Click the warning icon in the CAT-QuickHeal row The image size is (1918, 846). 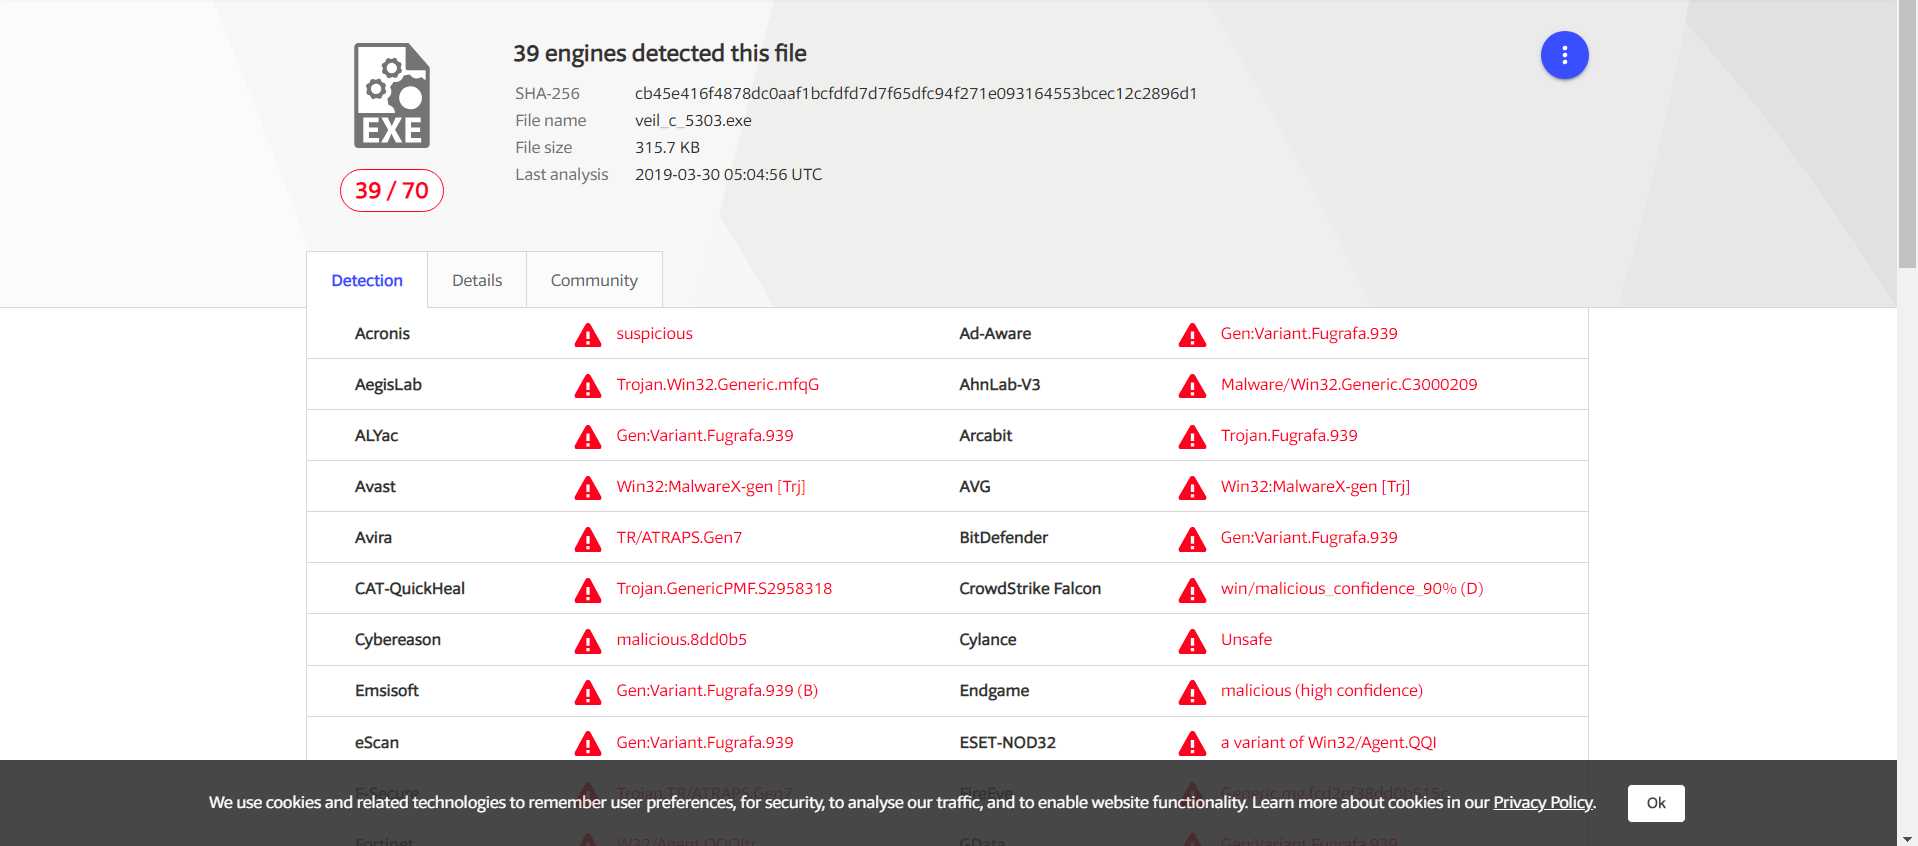tap(588, 590)
